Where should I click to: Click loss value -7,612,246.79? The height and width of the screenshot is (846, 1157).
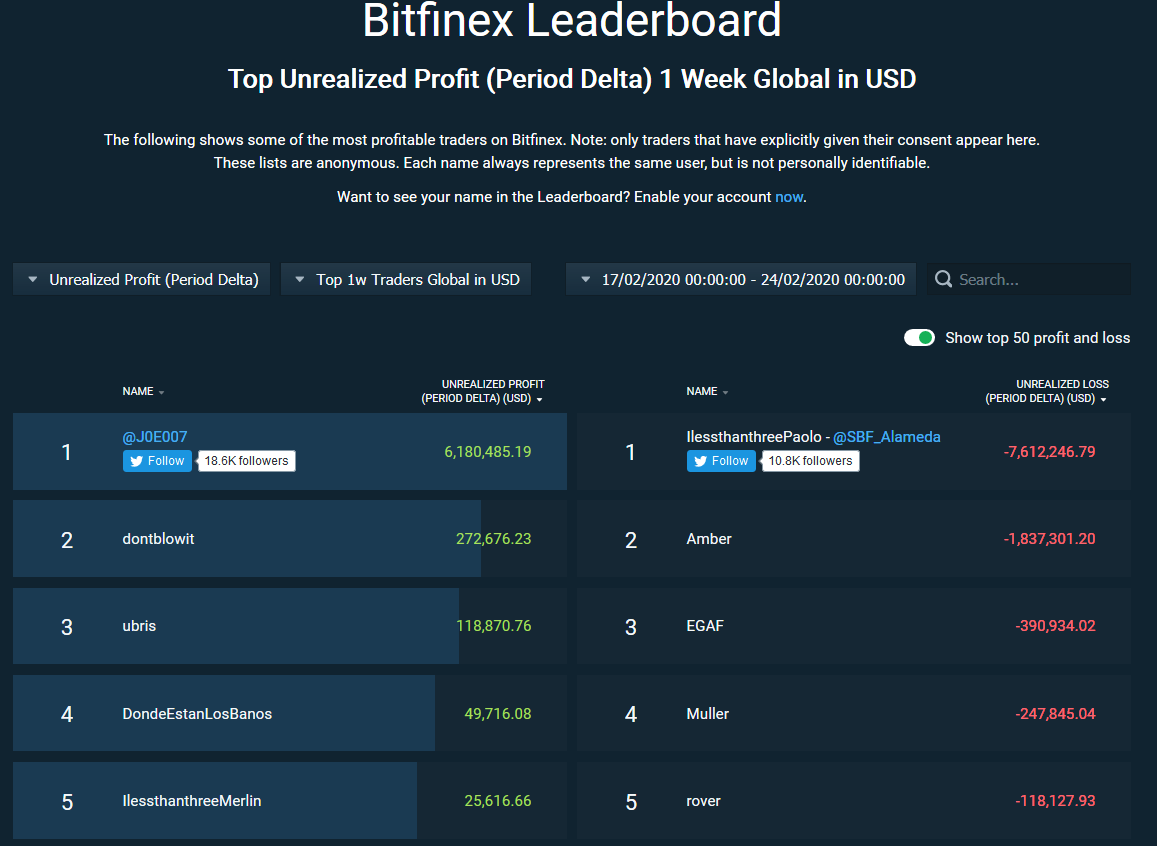tap(1049, 451)
